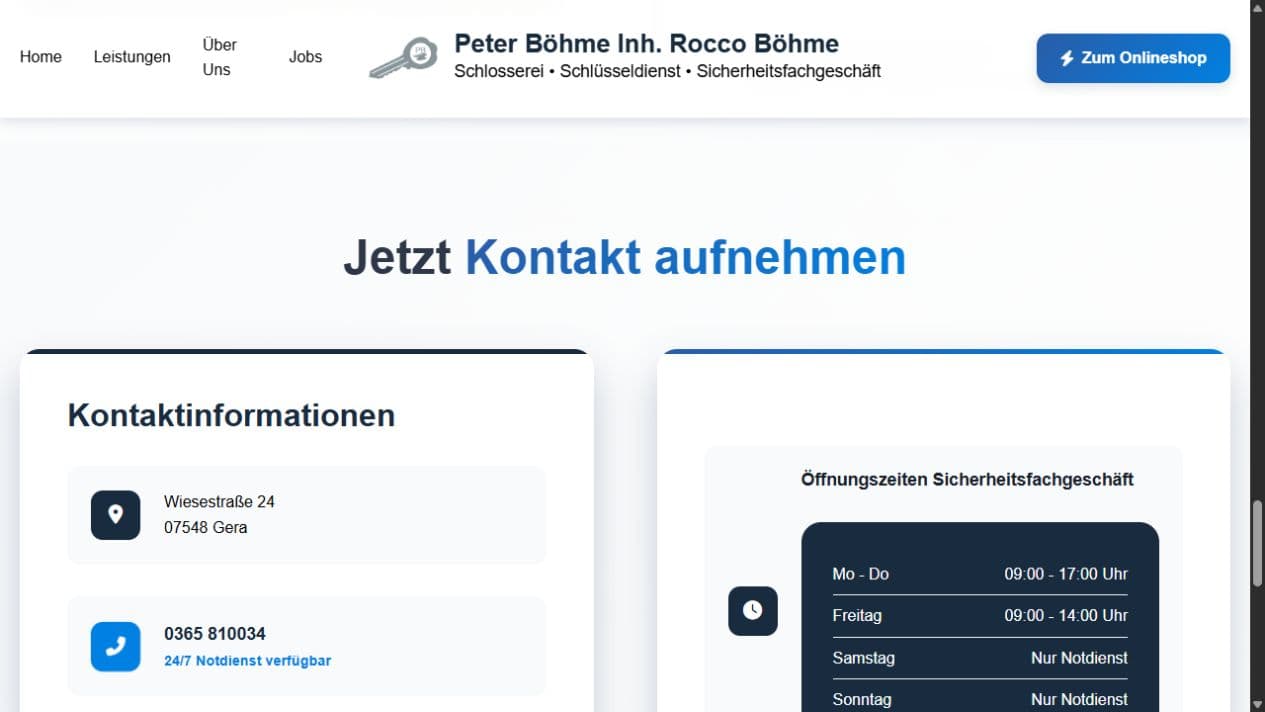Screen dimensions: 1265x712
Task: Click the Peter Böhme Inh. Rocco Böhme title
Action: click(646, 43)
